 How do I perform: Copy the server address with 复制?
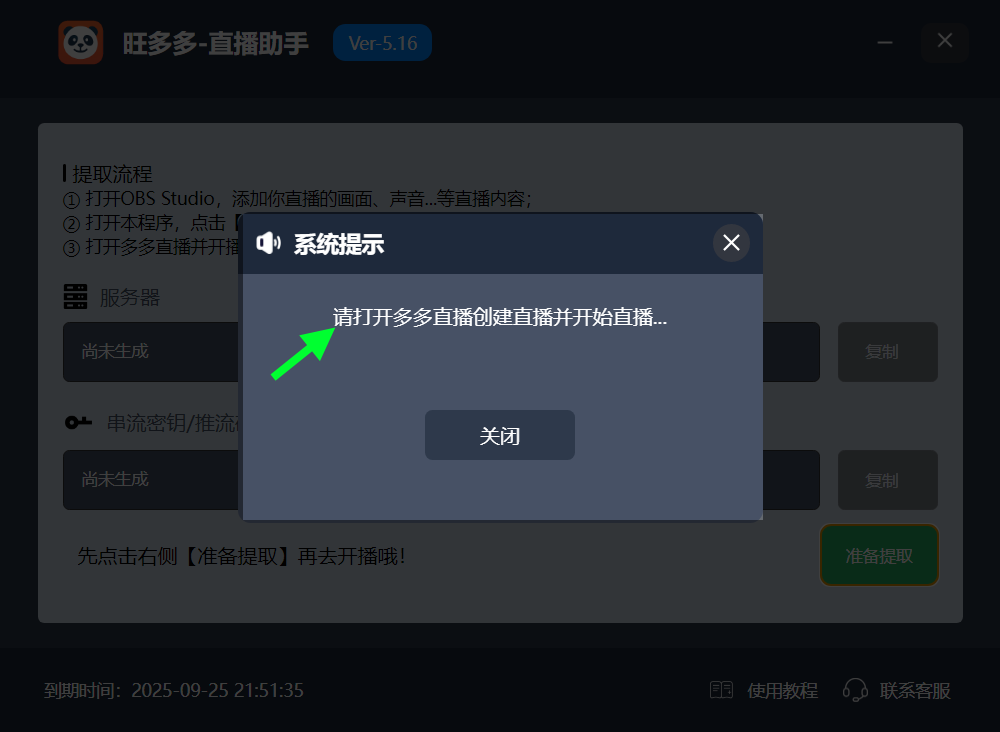point(887,352)
